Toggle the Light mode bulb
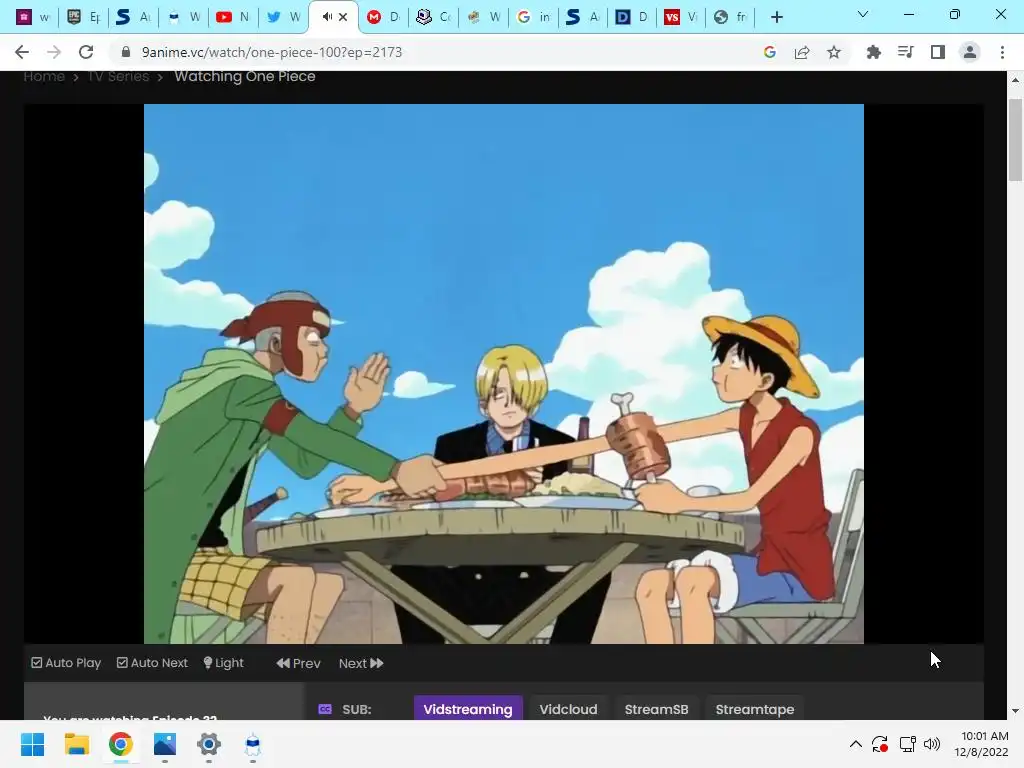Screen dimensions: 1024x768 (223, 663)
